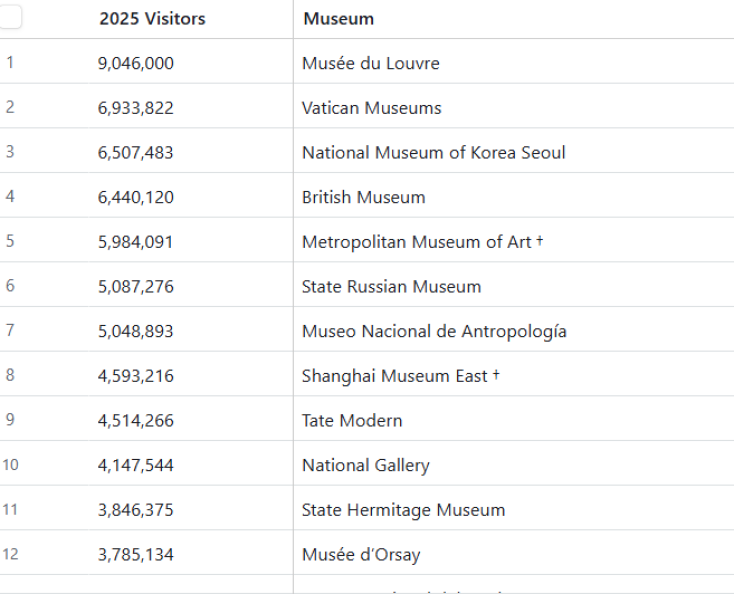Select National Museum of Korea Seoul cell

click(434, 153)
